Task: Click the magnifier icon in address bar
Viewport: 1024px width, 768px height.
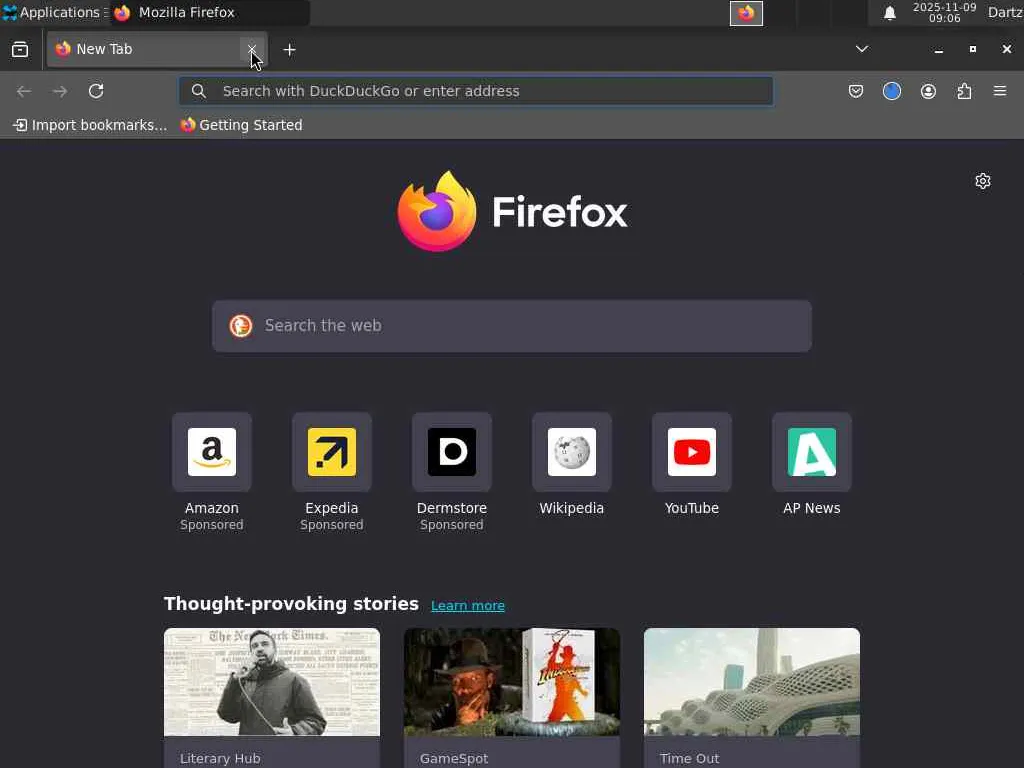Action: point(199,91)
